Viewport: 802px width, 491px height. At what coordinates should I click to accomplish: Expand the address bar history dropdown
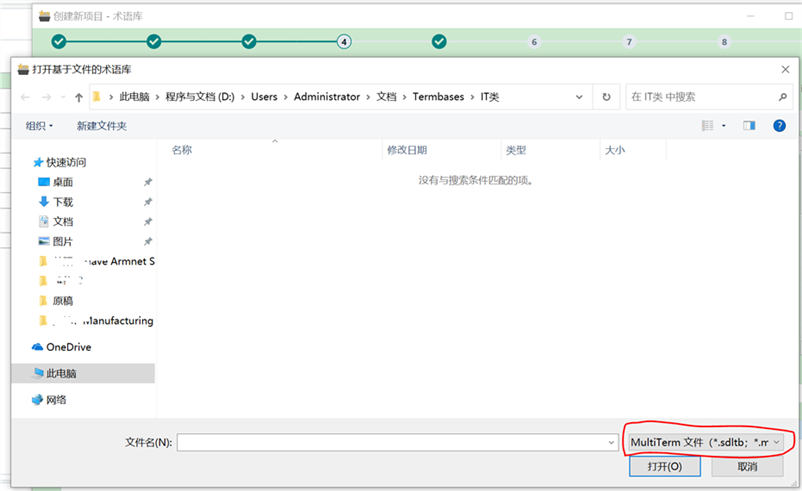pyautogui.click(x=579, y=97)
